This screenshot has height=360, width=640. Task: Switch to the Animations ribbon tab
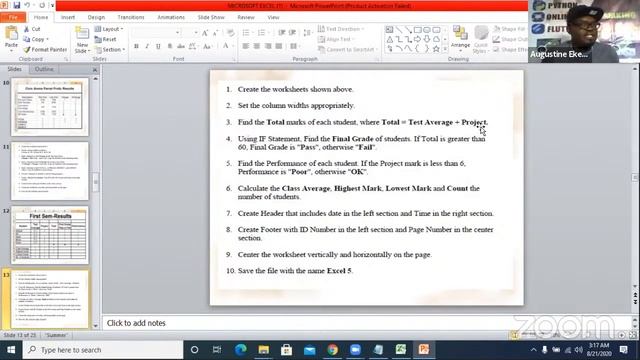[x=171, y=18]
